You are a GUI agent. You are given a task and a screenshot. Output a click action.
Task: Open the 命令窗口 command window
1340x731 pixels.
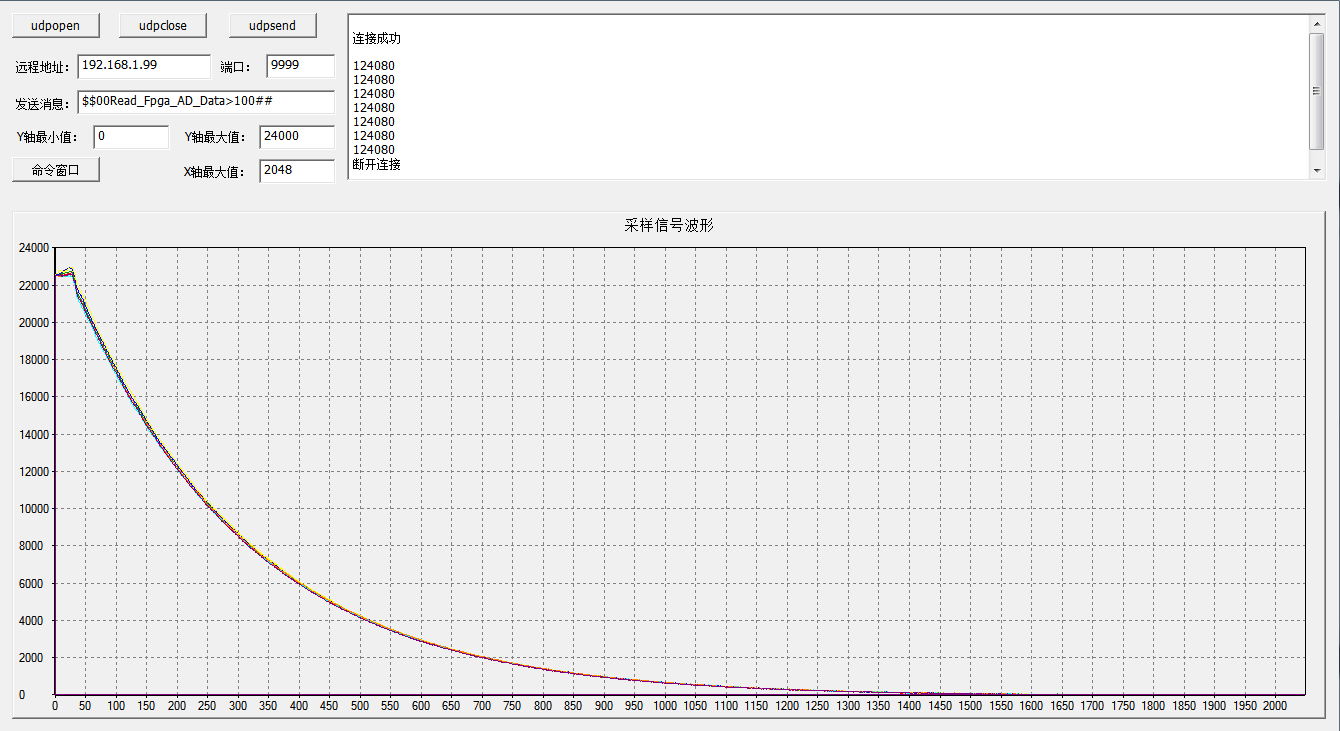(x=55, y=170)
